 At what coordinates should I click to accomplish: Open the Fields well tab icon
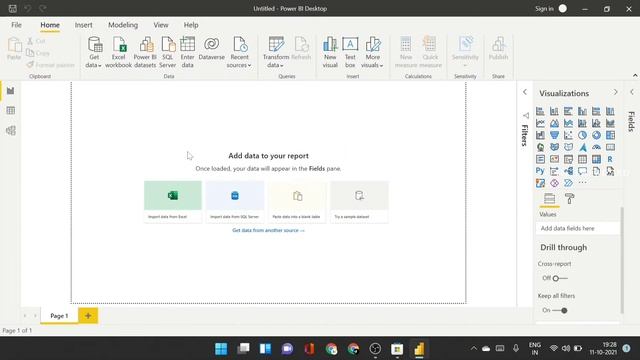tap(549, 199)
